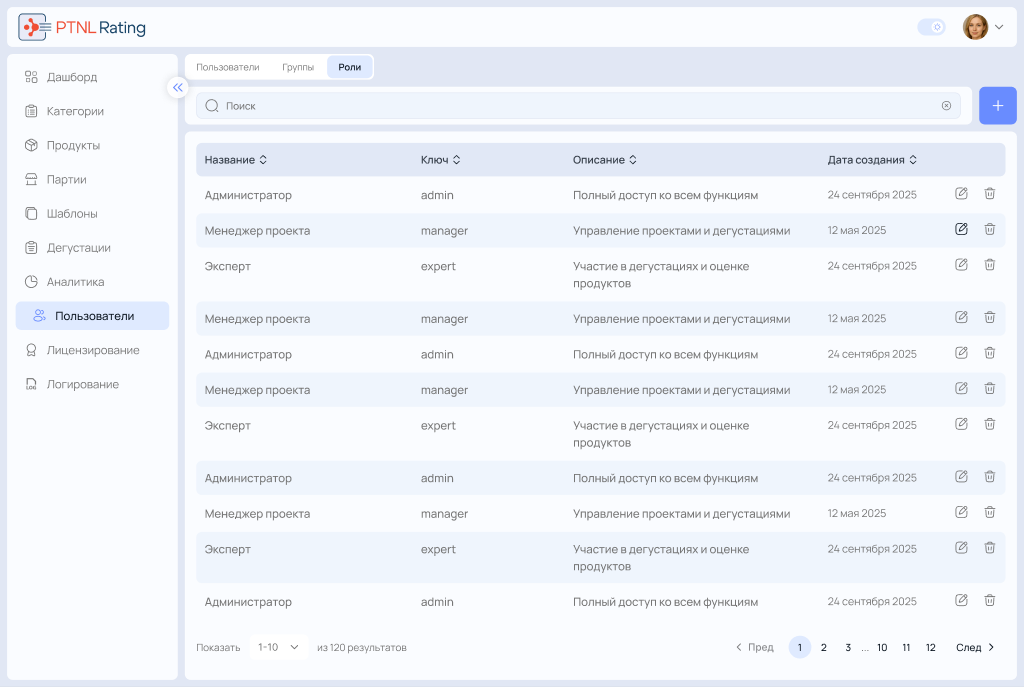
Task: Go to page 10
Action: (882, 647)
